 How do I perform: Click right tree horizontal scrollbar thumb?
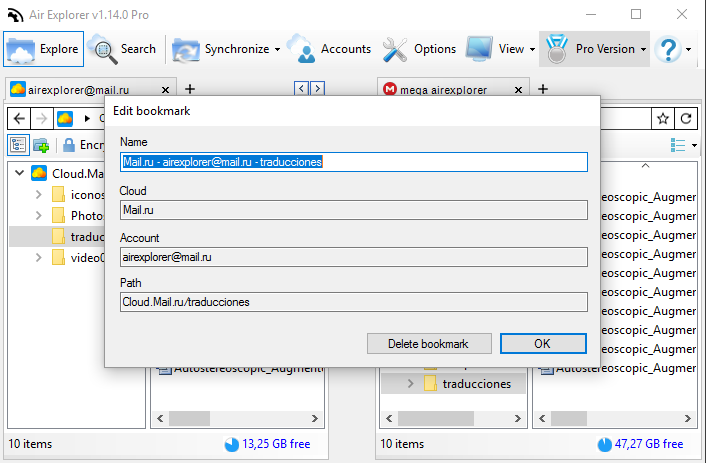435,418
